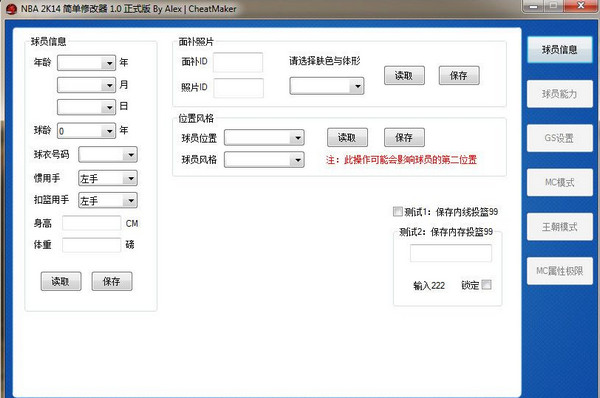The image size is (600, 398).
Task: Switch to the GS设置 tab
Action: click(x=559, y=138)
